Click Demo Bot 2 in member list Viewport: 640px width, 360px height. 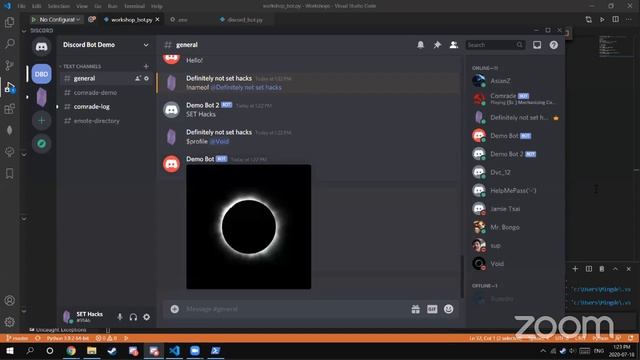click(514, 154)
